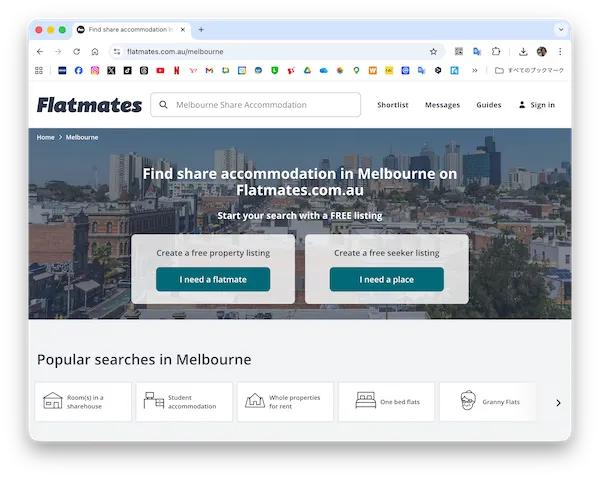Open the Chrome downloads icon
Screen dimensions: 600x479
pos(523,51)
